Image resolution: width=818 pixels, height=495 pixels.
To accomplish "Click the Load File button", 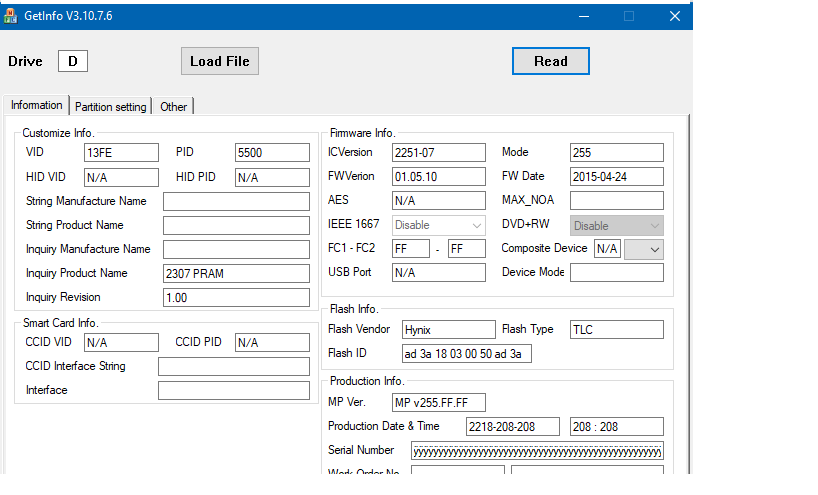I will (220, 61).
